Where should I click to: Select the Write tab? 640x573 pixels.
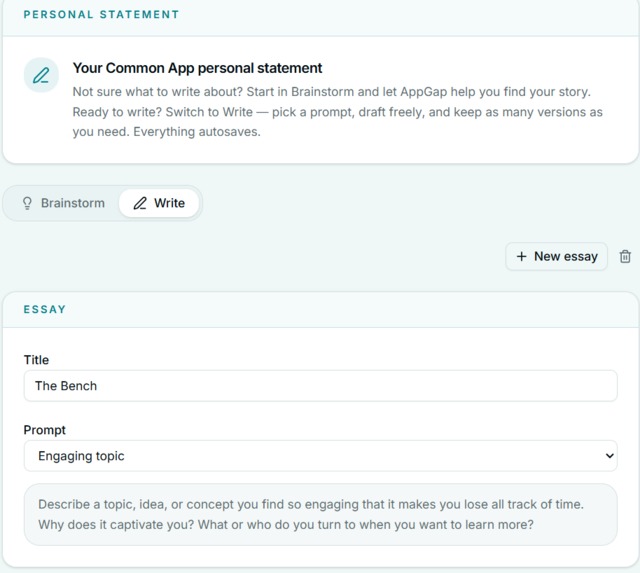pos(159,203)
